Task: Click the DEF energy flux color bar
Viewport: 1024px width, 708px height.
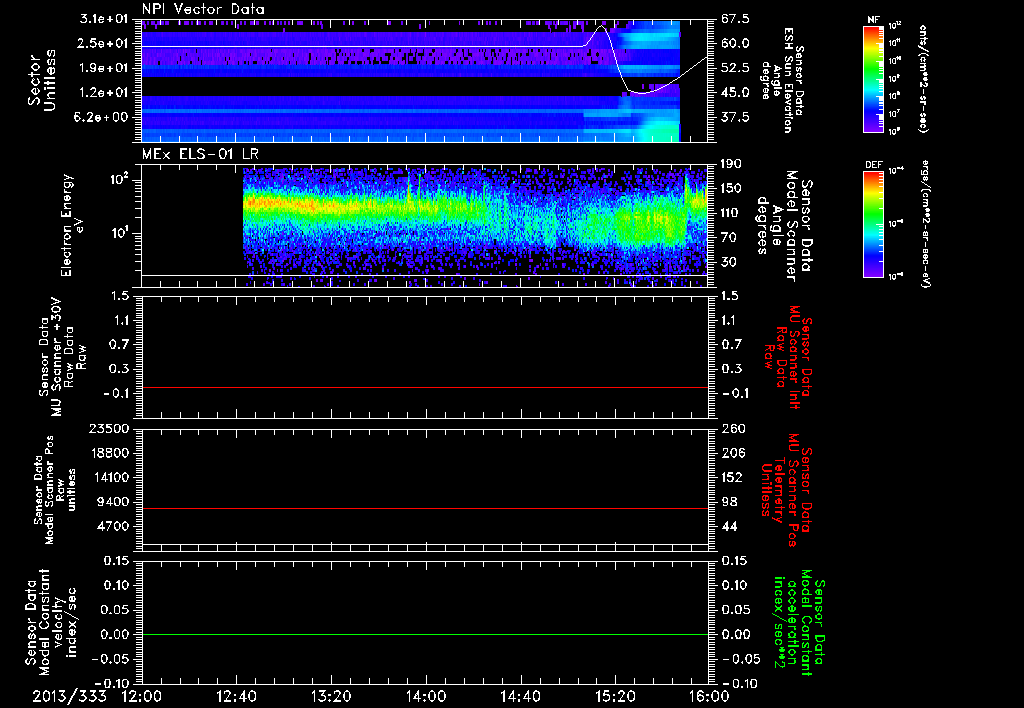Action: (x=874, y=224)
